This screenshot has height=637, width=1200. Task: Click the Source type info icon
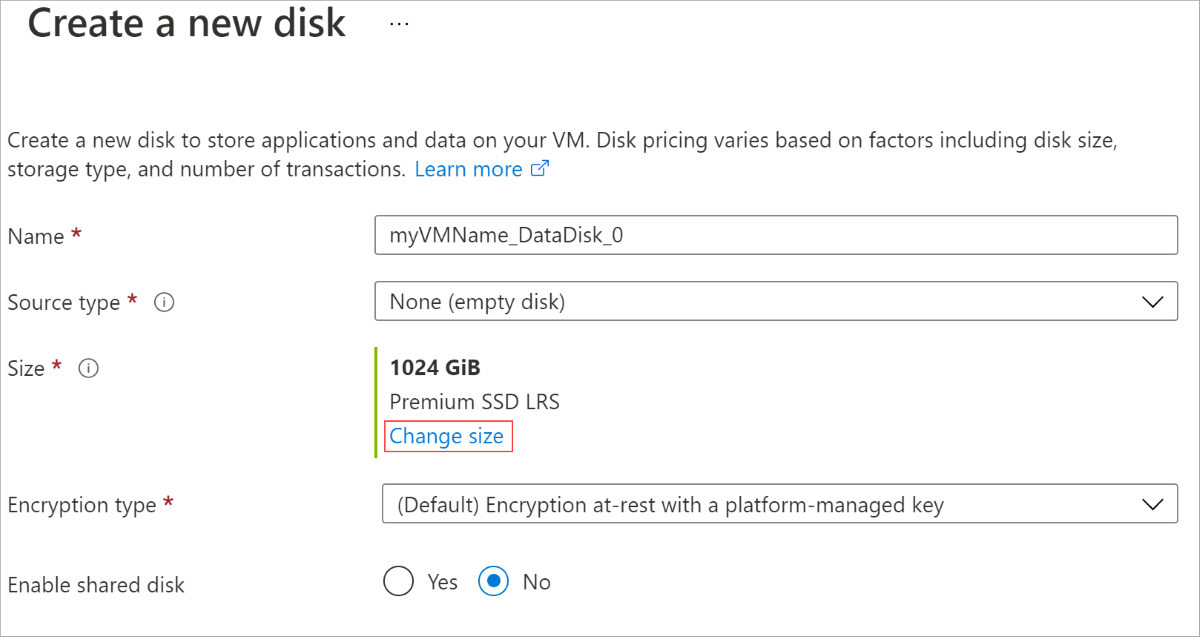(164, 303)
